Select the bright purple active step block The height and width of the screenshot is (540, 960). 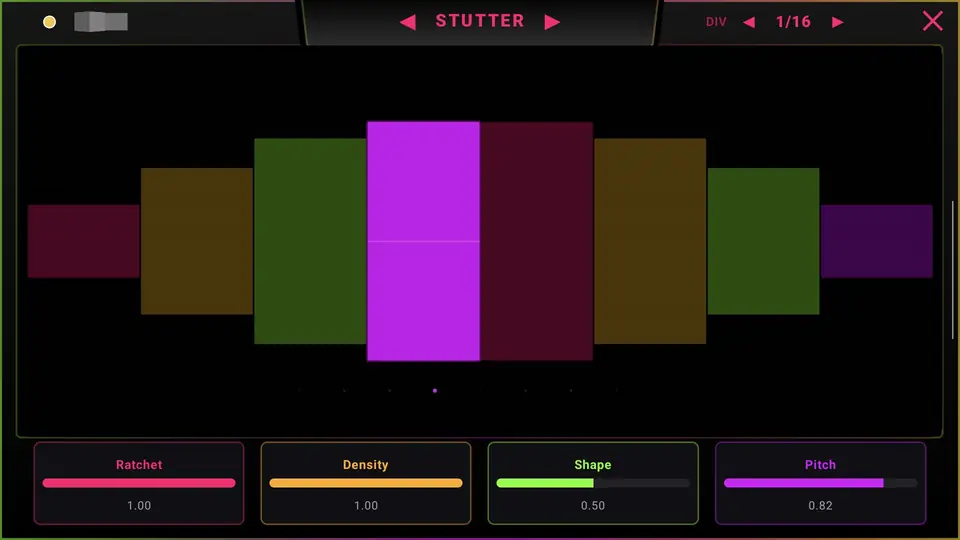coord(423,241)
